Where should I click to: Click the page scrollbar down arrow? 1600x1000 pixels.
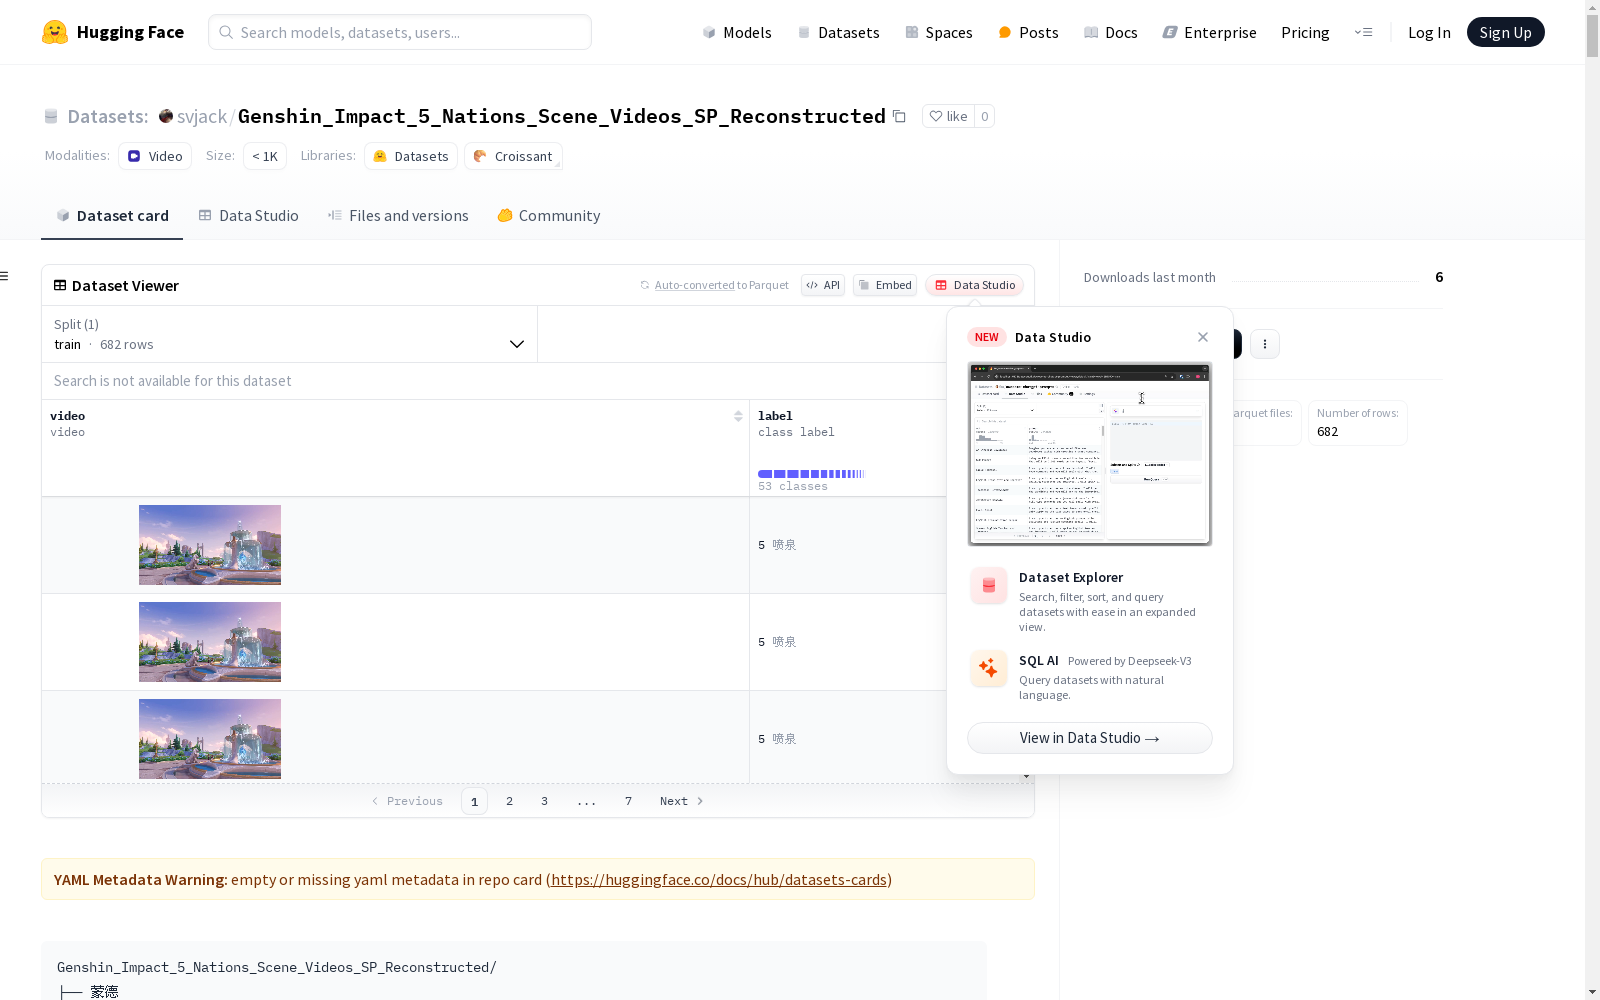[x=1592, y=992]
